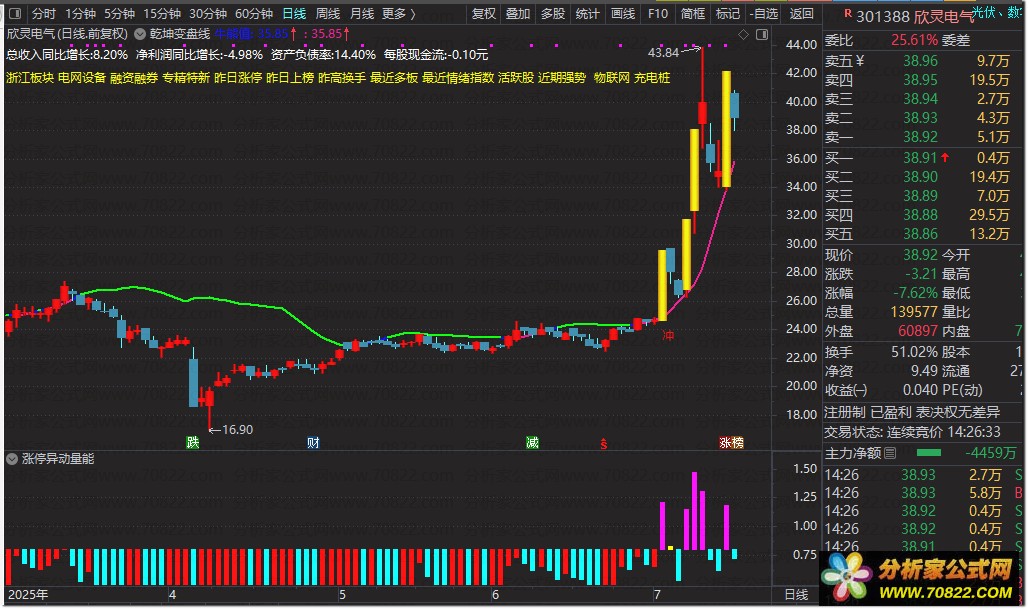The image size is (1029, 609).
Task: Click the 主力净额 list icon
Action: point(890,453)
